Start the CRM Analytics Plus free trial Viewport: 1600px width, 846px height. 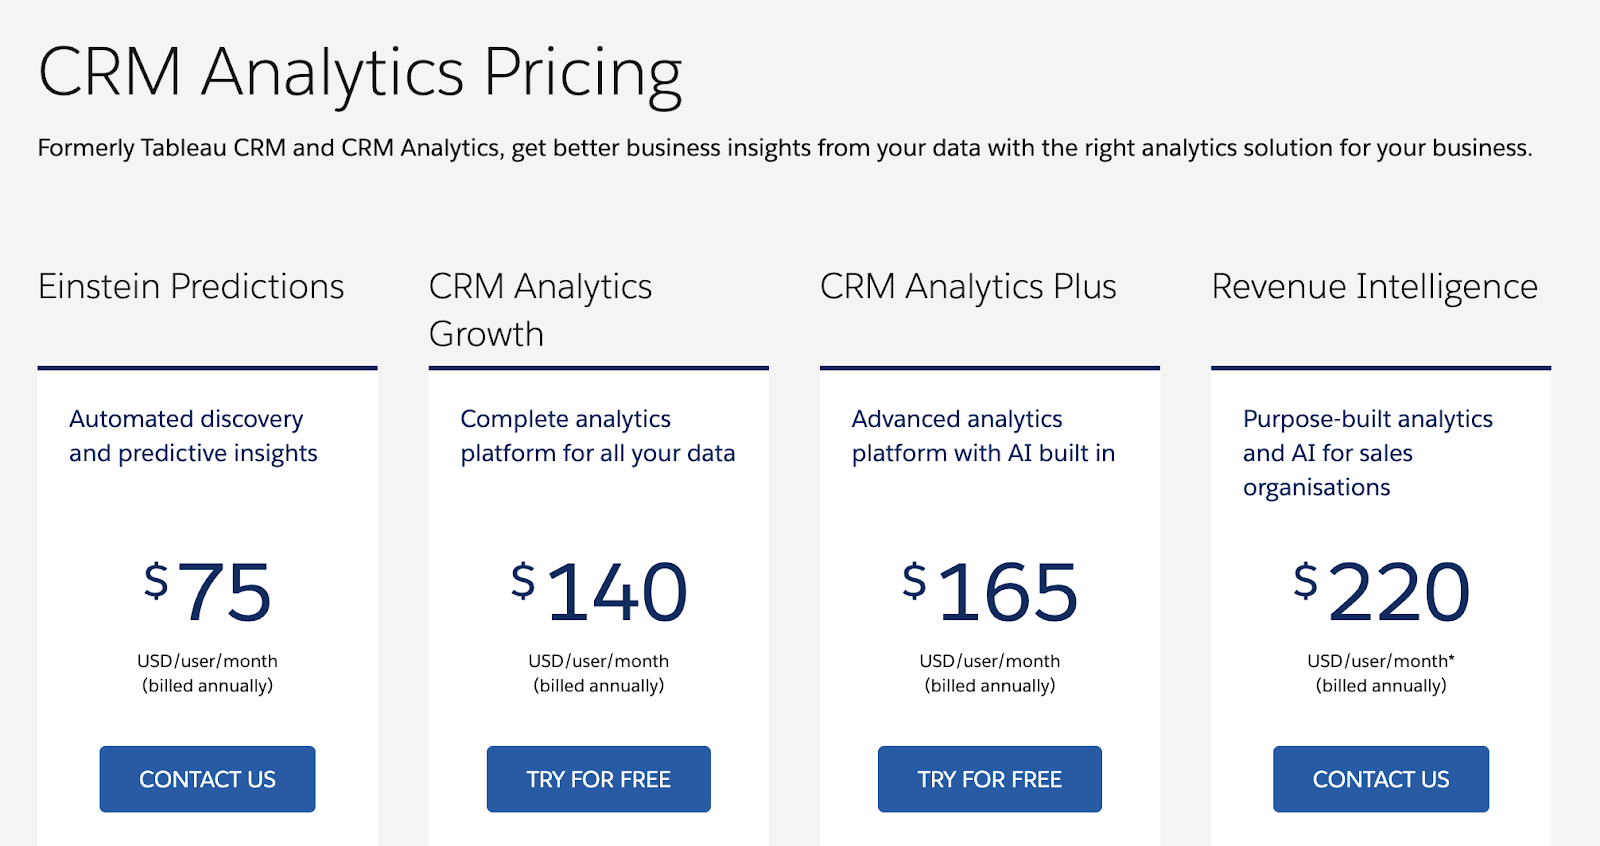click(x=989, y=779)
